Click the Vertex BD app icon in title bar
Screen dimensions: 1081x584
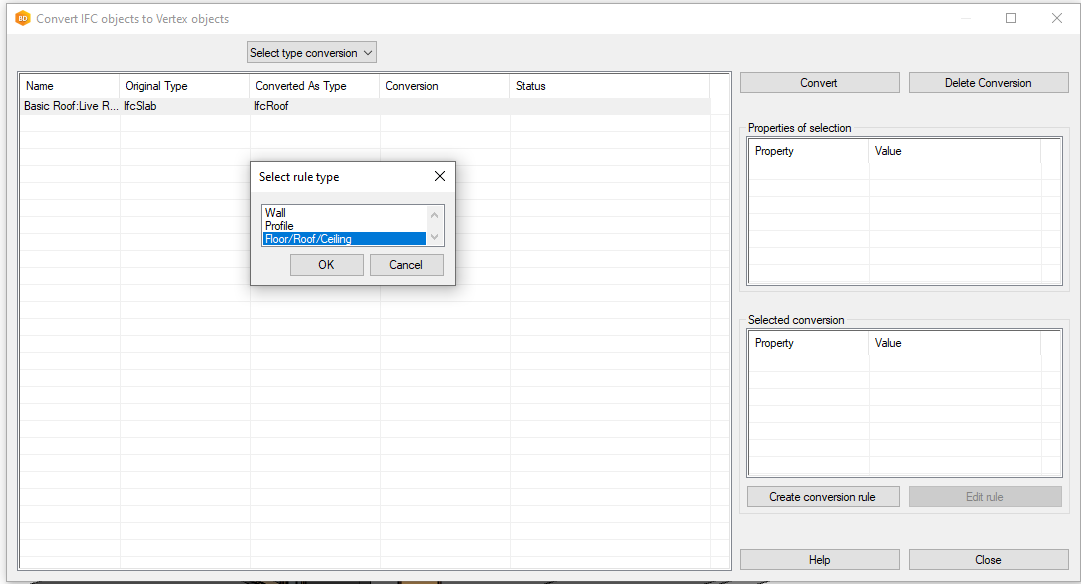click(23, 18)
